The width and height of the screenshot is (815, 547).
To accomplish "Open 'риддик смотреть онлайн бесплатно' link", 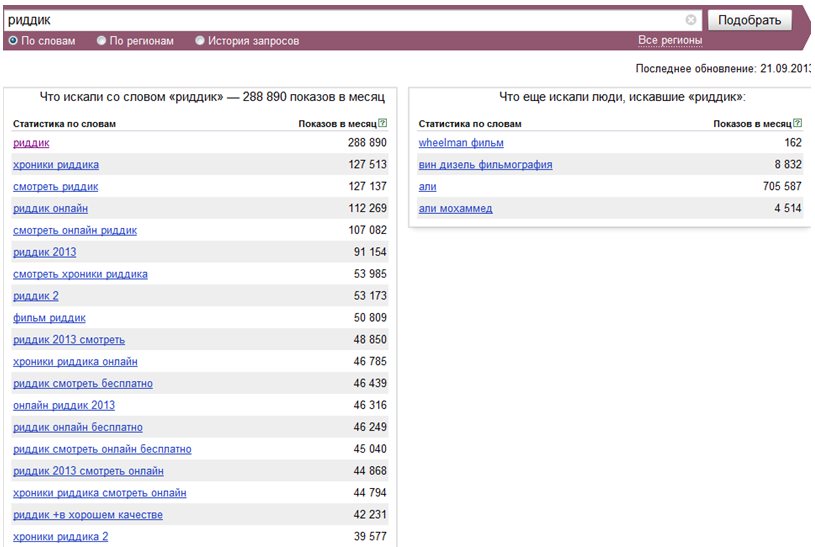I will click(x=102, y=449).
